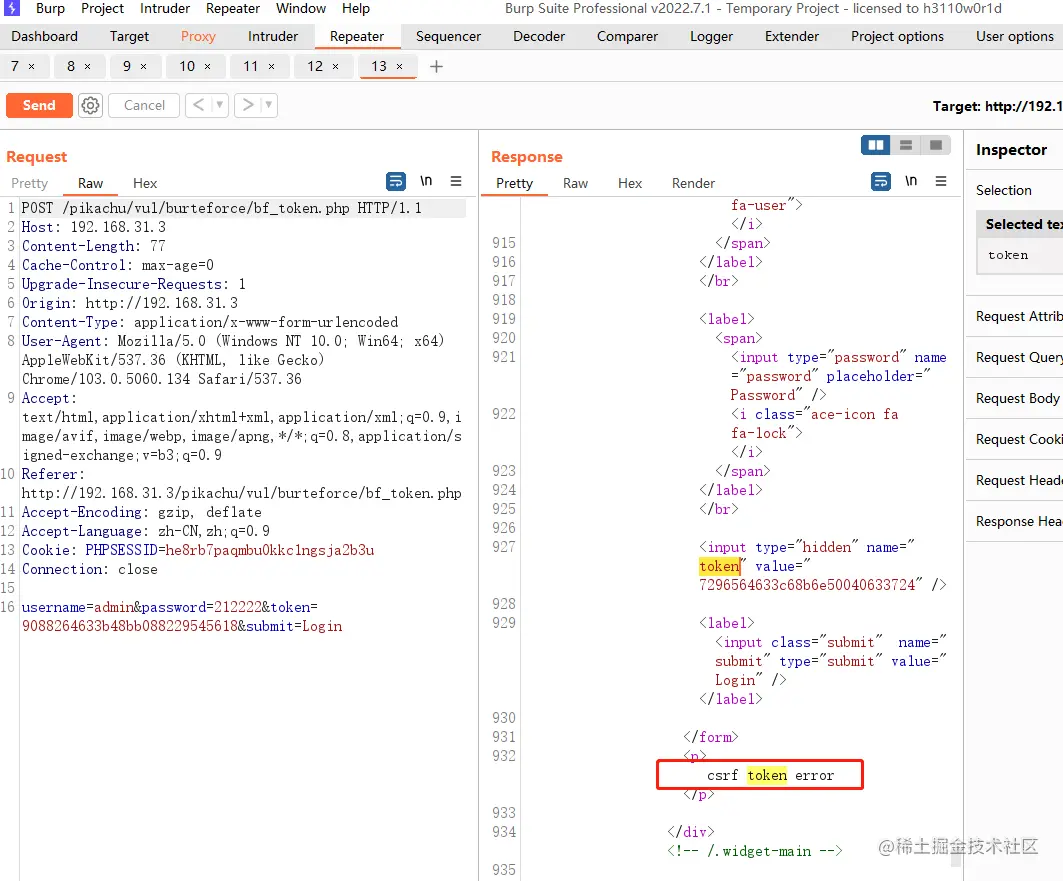Toggle word wrap icon in Request pane
The width and height of the screenshot is (1063, 881).
(x=396, y=181)
